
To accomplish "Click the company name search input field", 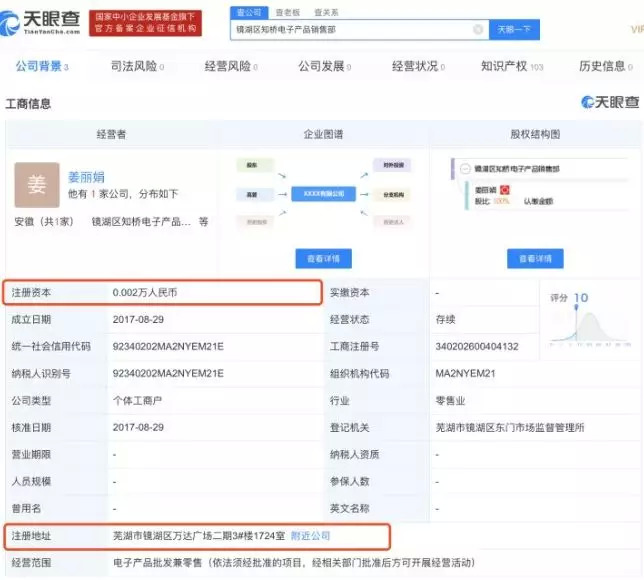I will (x=350, y=31).
